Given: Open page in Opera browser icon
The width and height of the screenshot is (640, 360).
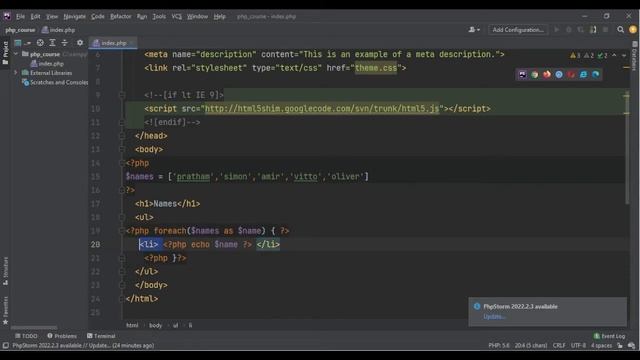Looking at the screenshot, I should coord(571,74).
